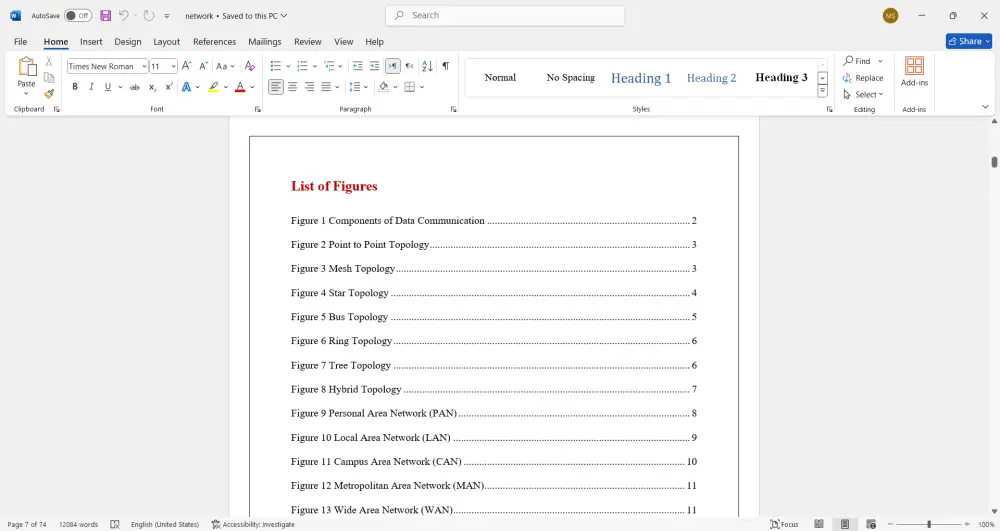Center align the paragraph
1000x531 pixels.
(x=293, y=87)
